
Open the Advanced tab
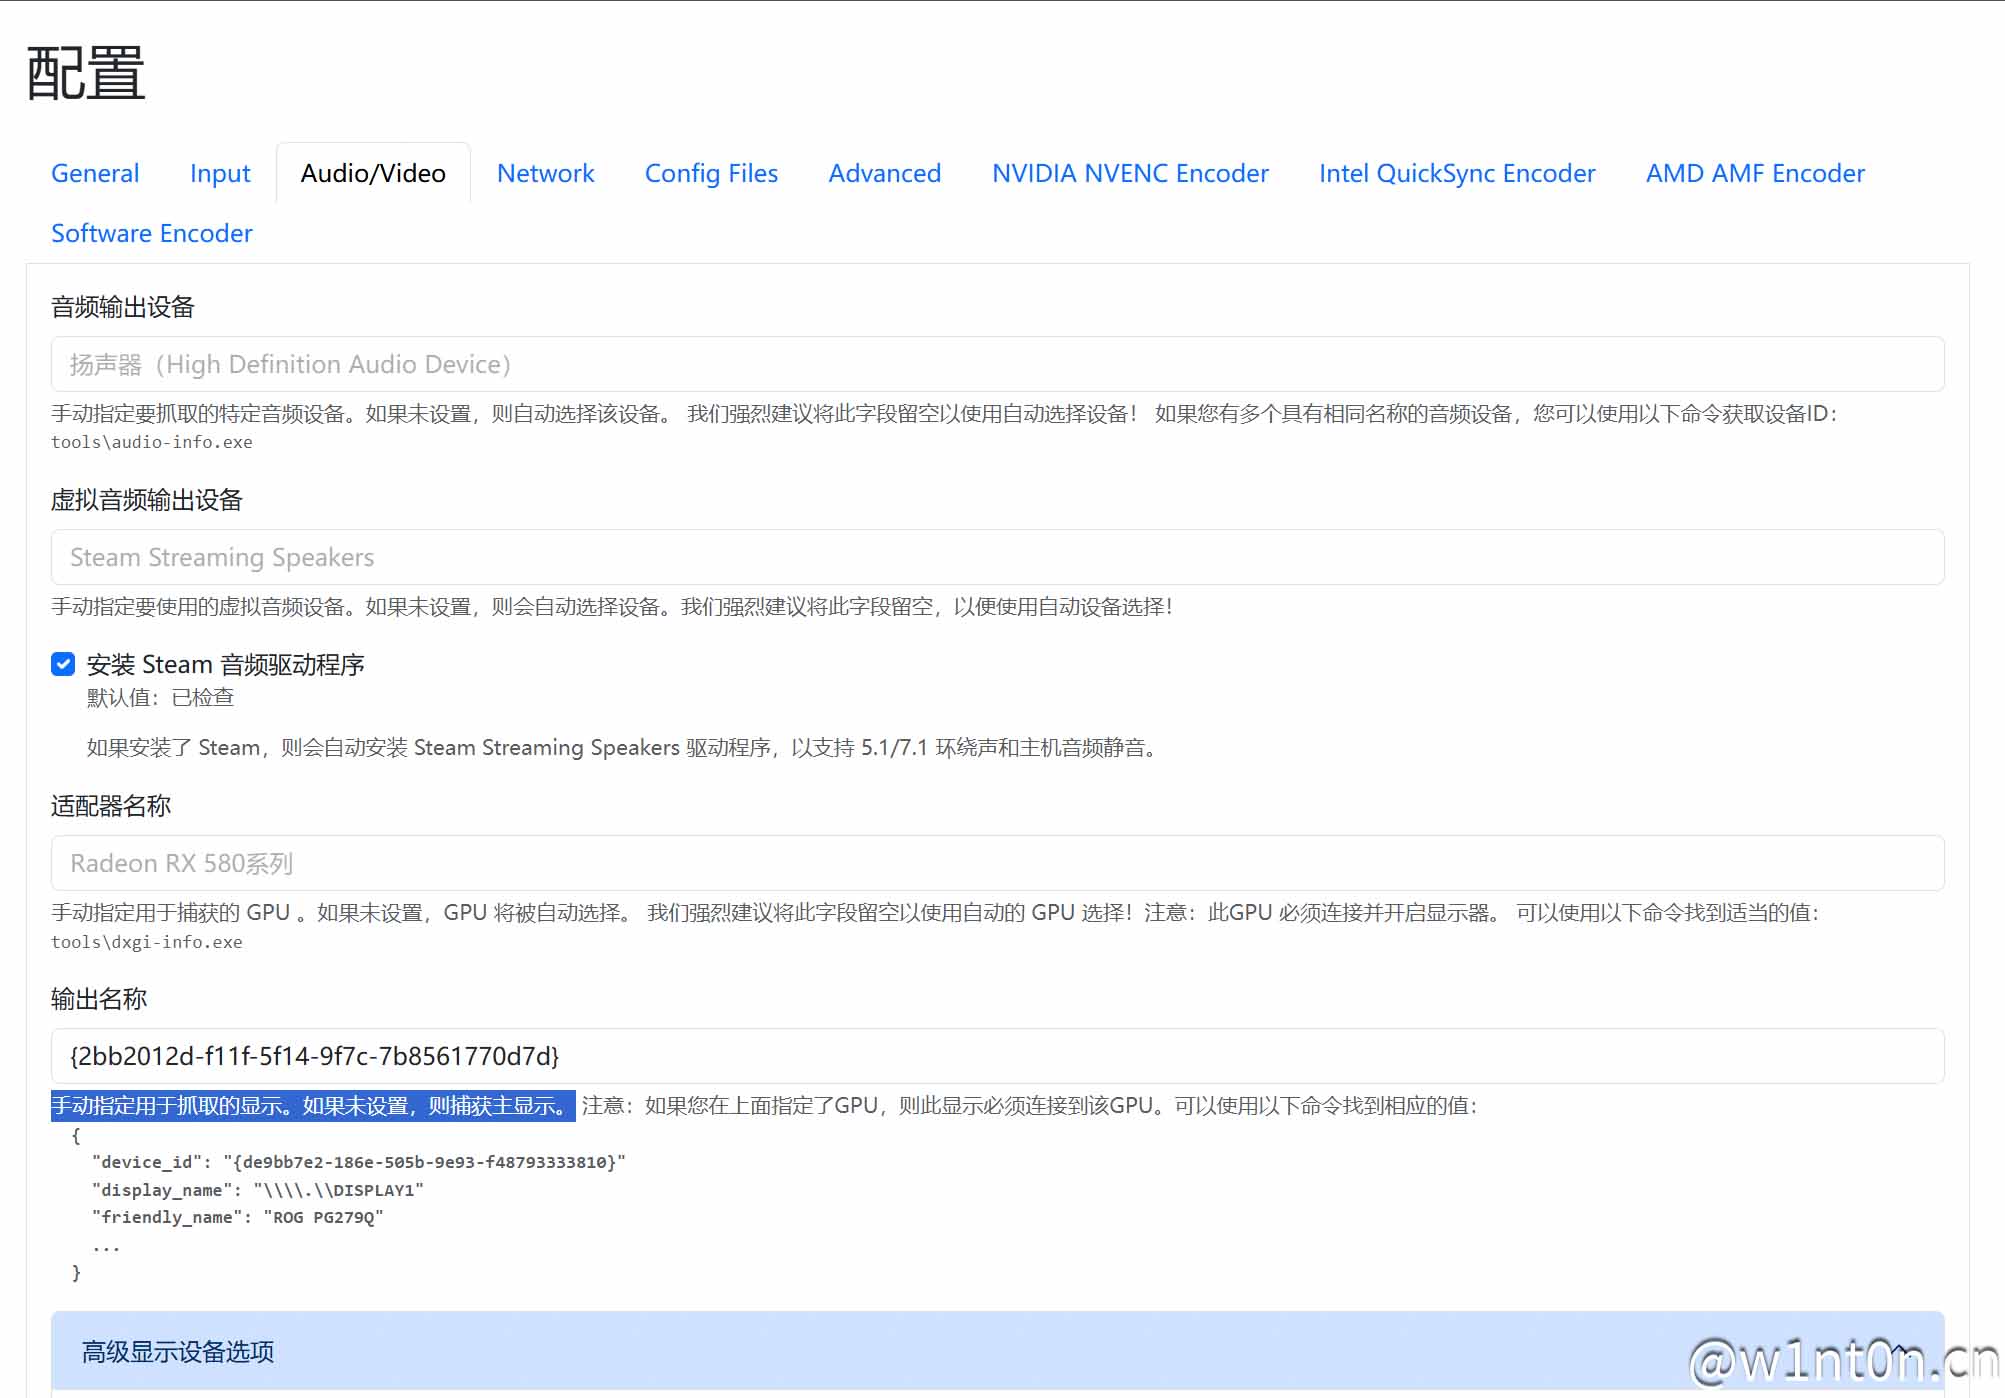tap(885, 173)
